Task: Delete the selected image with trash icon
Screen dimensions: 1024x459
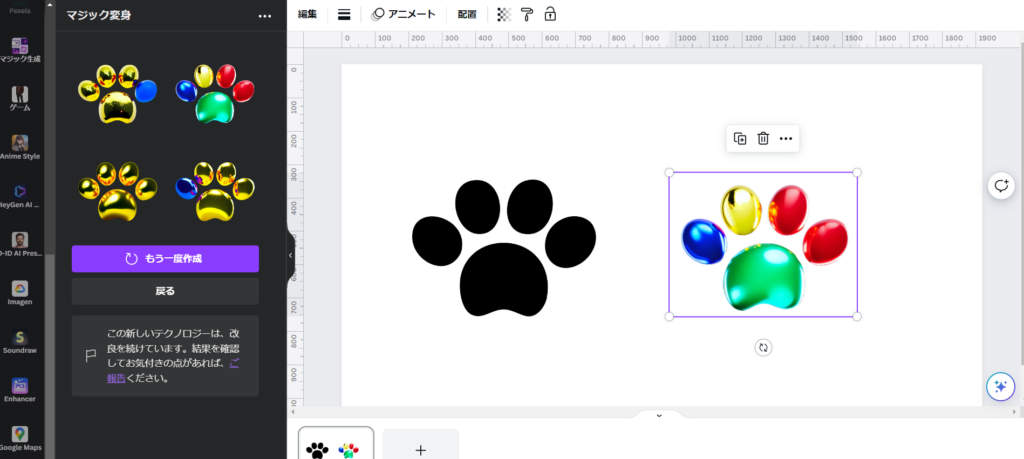Action: pyautogui.click(x=763, y=139)
